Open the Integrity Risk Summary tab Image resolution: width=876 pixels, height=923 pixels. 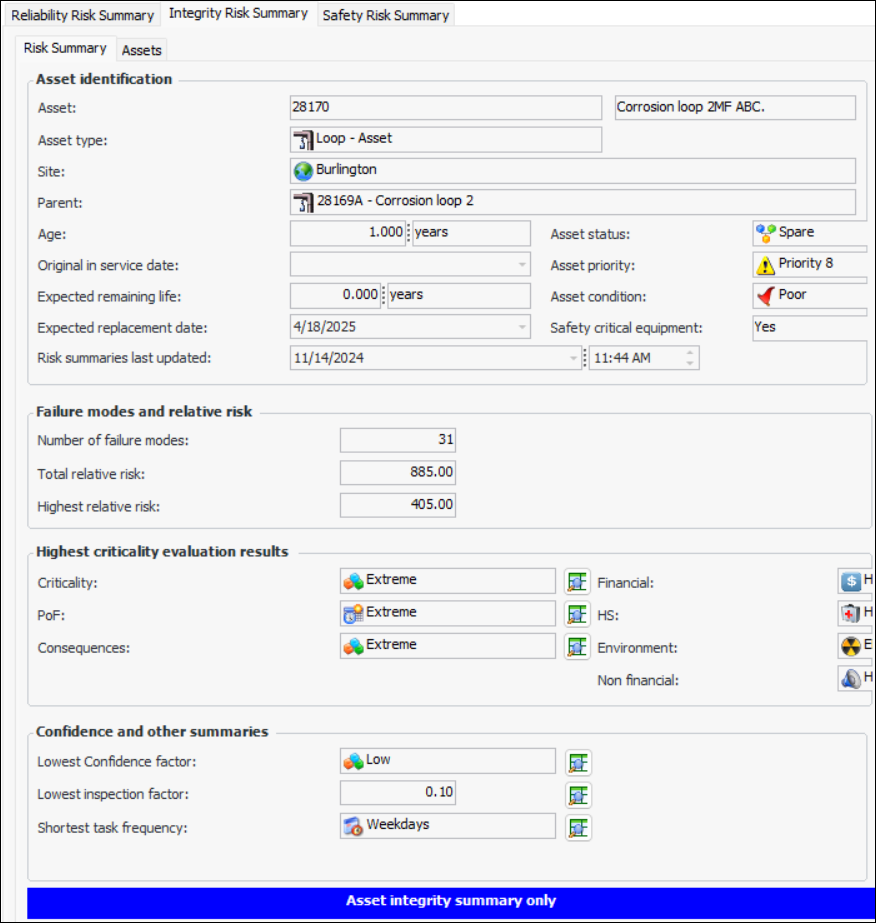(238, 14)
